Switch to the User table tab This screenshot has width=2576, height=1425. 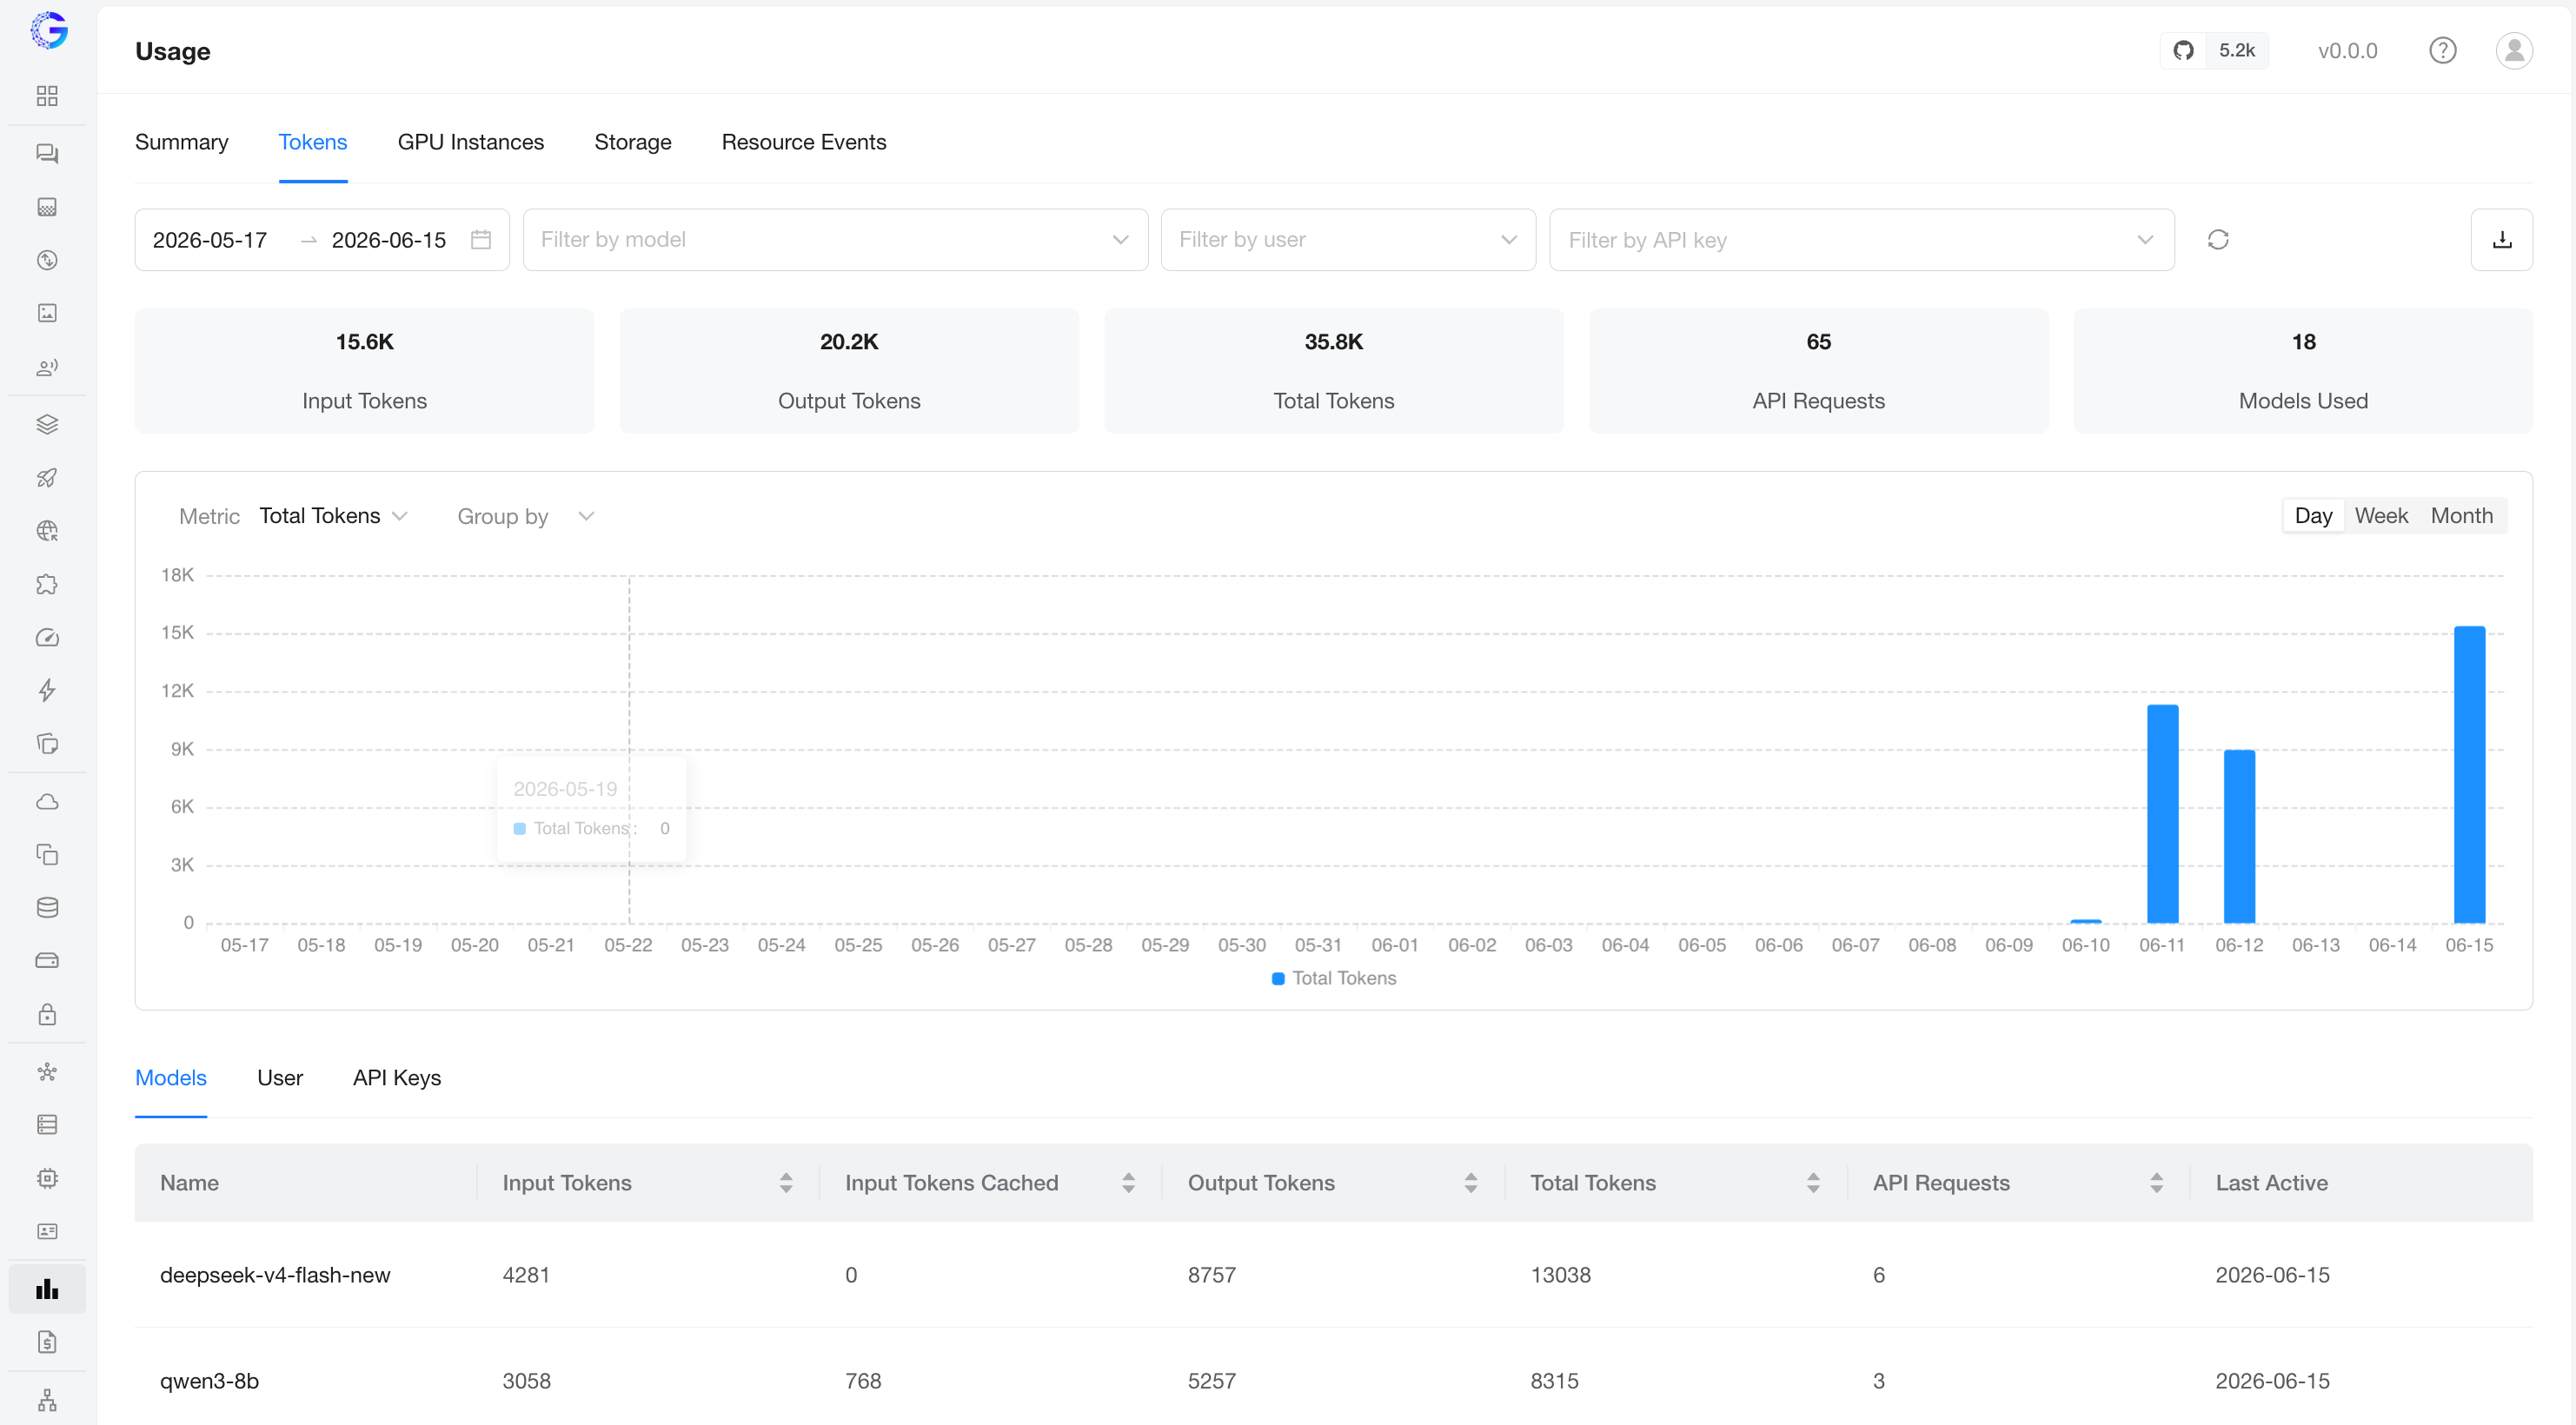(279, 1078)
